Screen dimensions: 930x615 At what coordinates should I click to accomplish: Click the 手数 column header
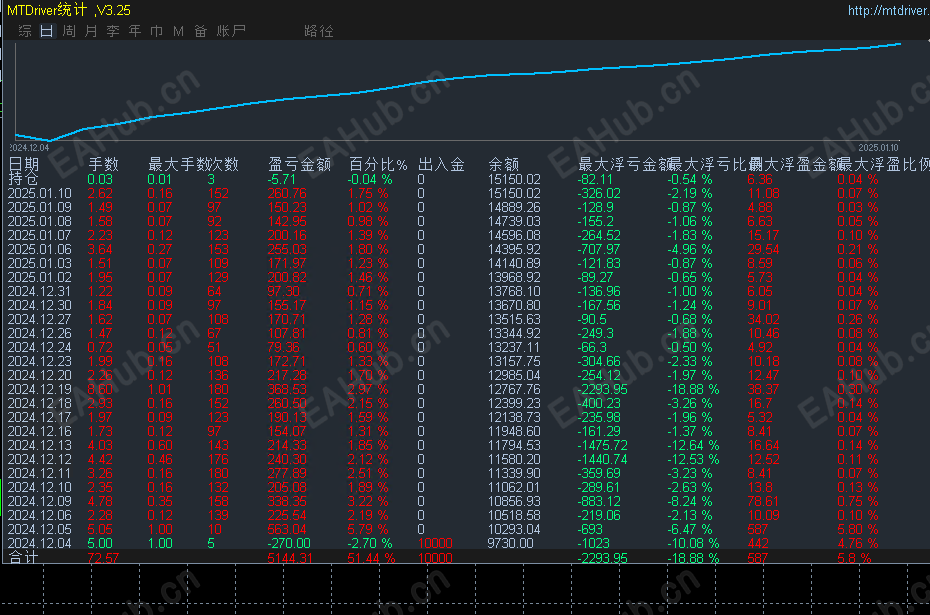pos(103,164)
